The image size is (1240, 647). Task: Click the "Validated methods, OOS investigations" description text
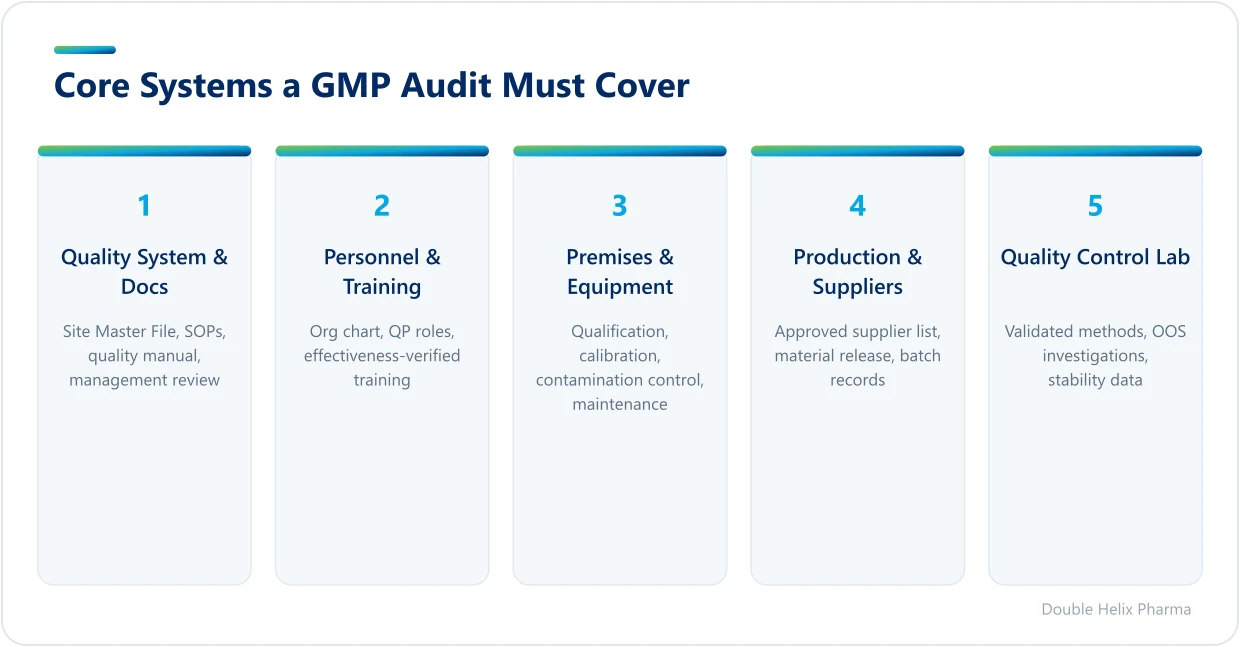point(1095,355)
